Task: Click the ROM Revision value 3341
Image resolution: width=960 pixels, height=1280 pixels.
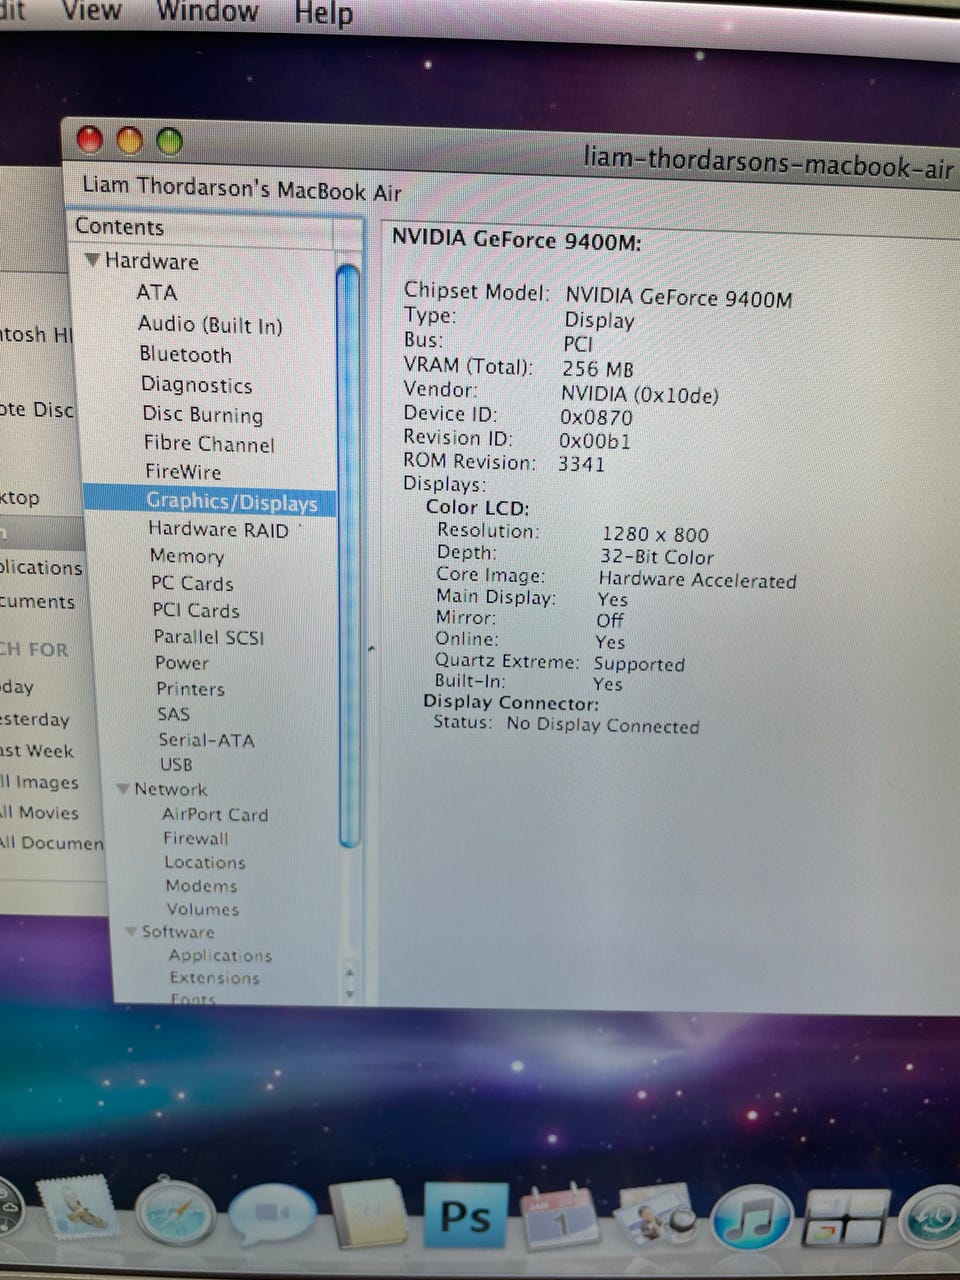Action: click(581, 463)
